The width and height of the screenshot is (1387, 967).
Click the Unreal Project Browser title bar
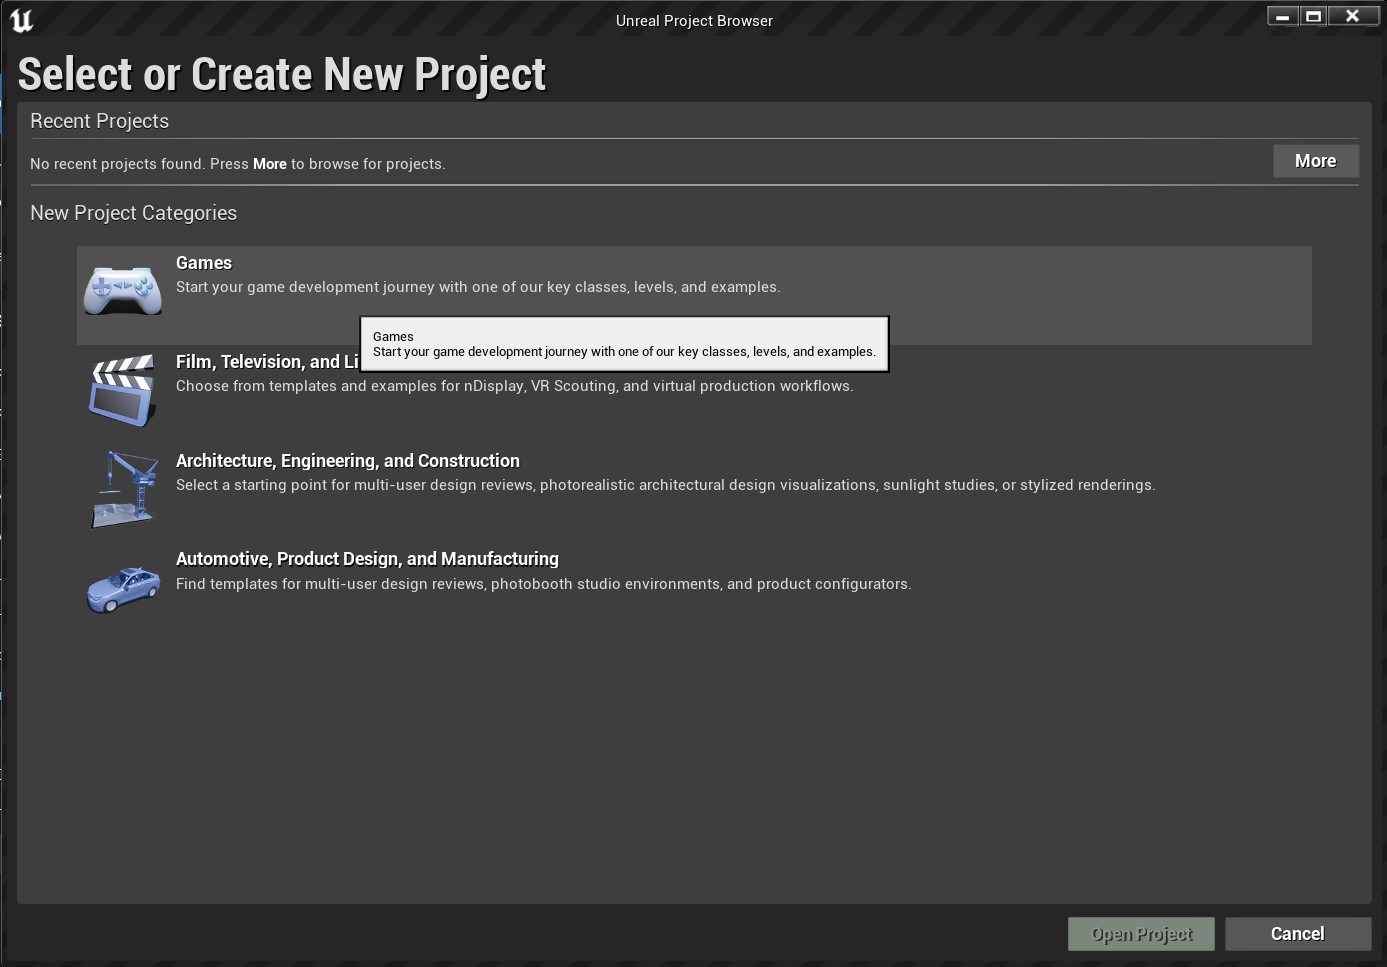[x=694, y=20]
